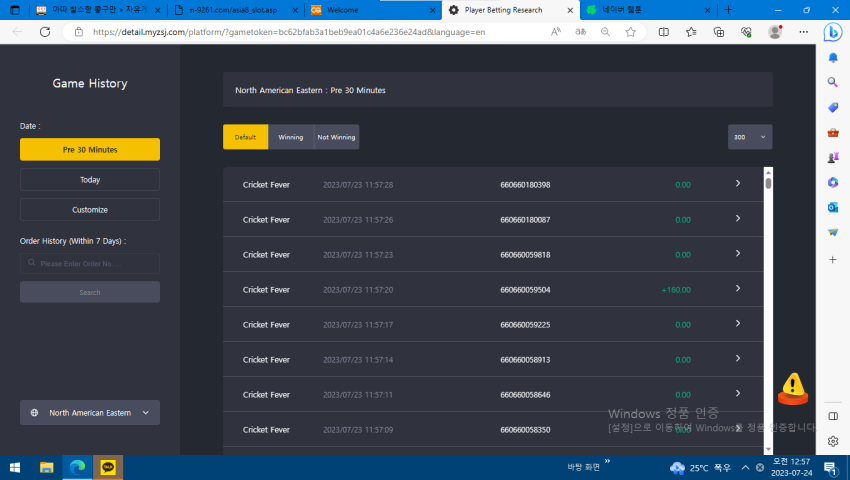850x480 pixels.
Task: Open the Bing chat sidebar icon
Action: [x=833, y=32]
